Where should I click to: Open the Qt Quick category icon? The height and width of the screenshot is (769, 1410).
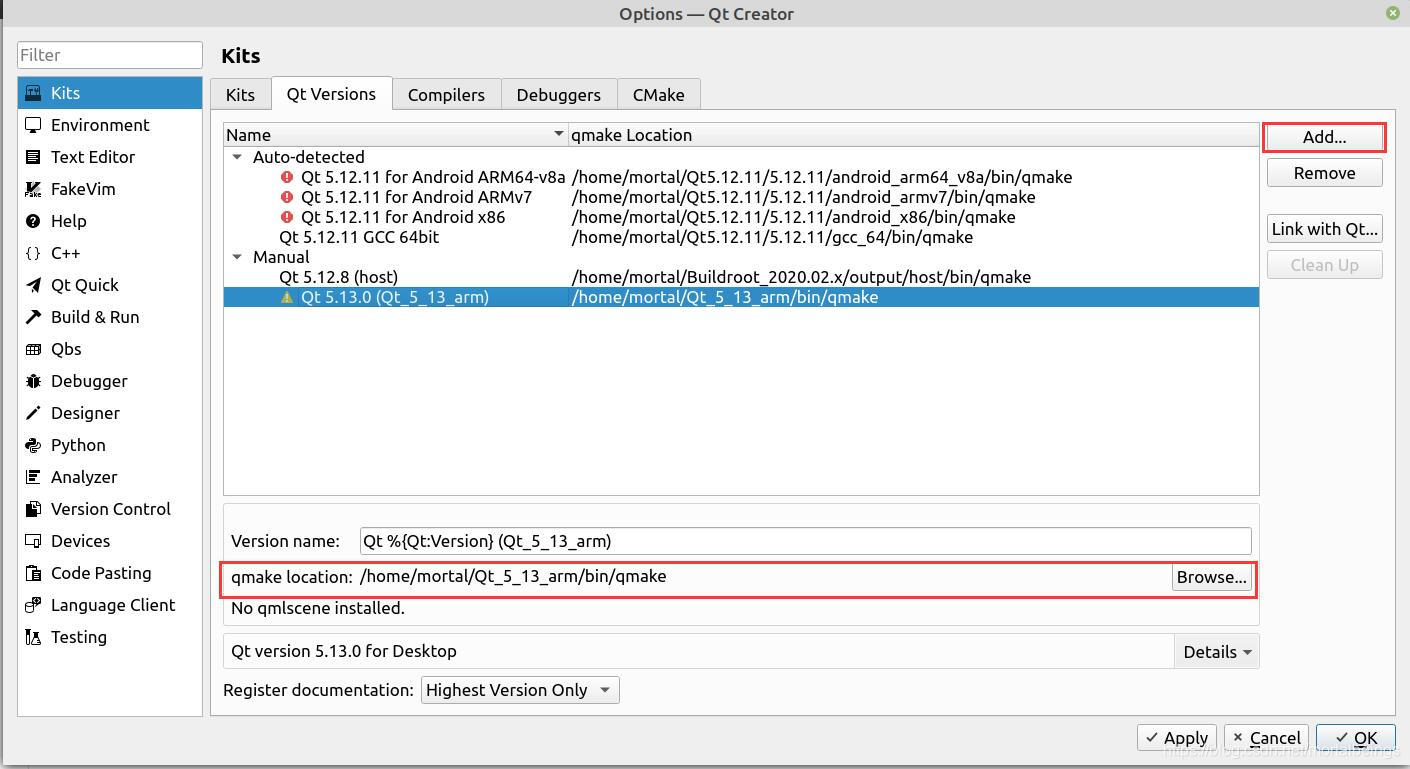(x=33, y=285)
